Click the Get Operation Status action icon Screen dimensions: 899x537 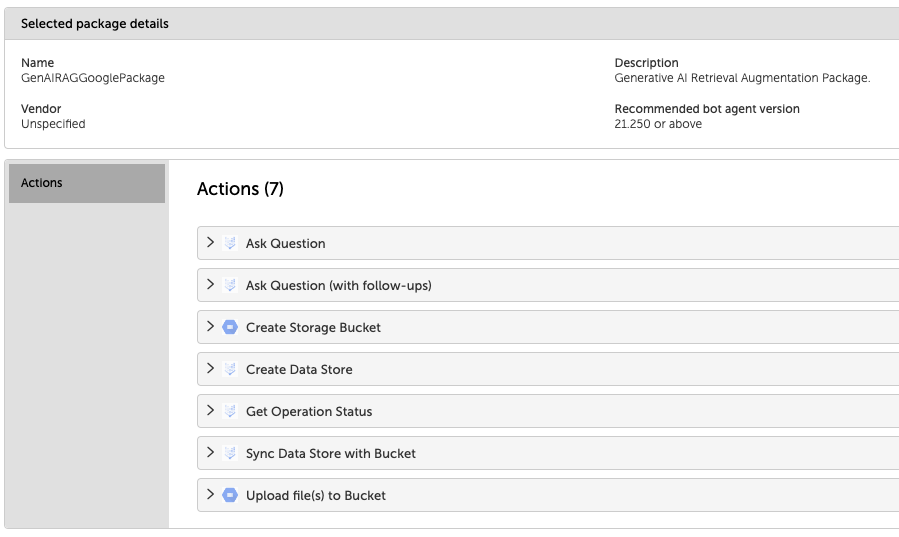tap(230, 411)
